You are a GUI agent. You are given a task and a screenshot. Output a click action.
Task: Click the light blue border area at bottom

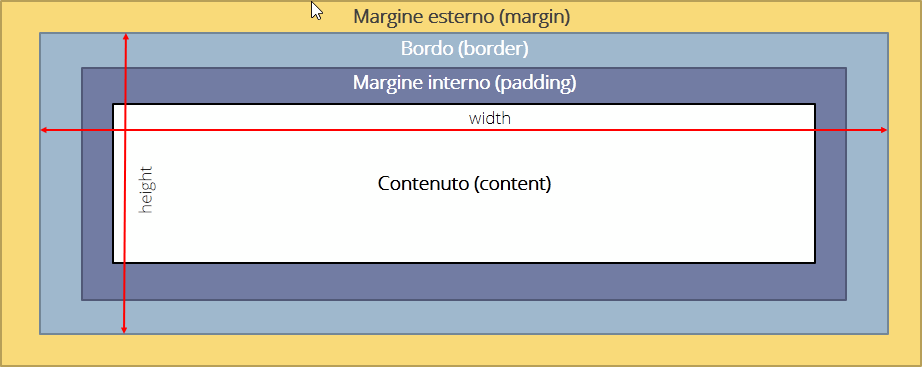pyautogui.click(x=464, y=317)
